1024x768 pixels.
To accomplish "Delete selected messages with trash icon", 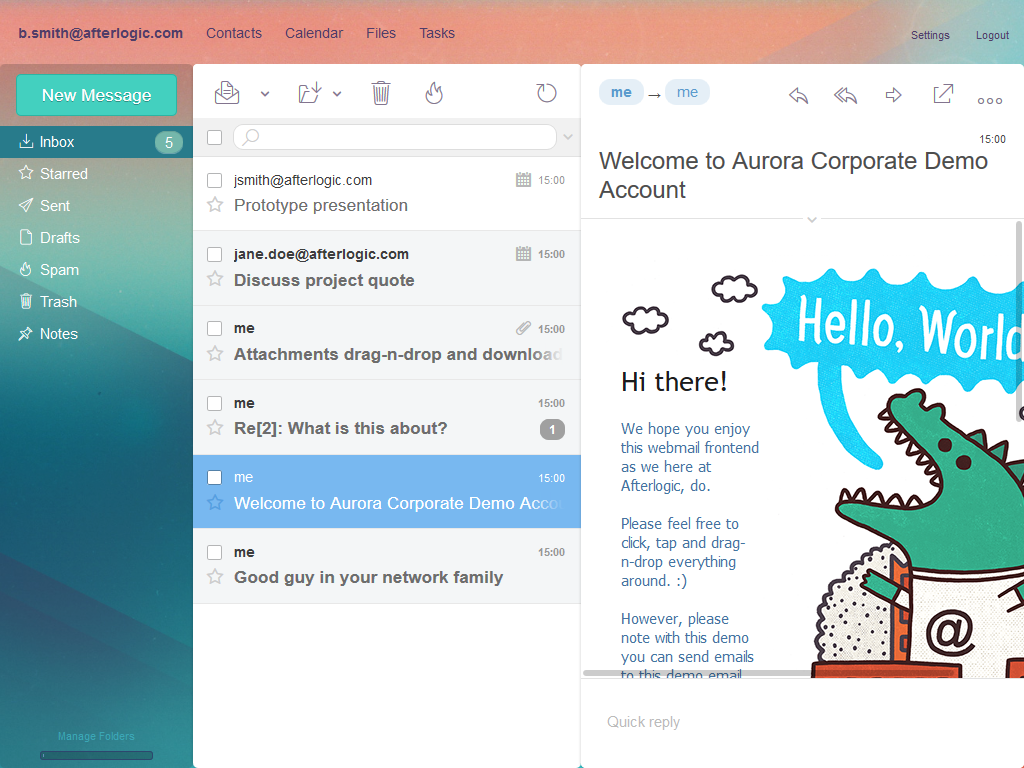I will [381, 93].
